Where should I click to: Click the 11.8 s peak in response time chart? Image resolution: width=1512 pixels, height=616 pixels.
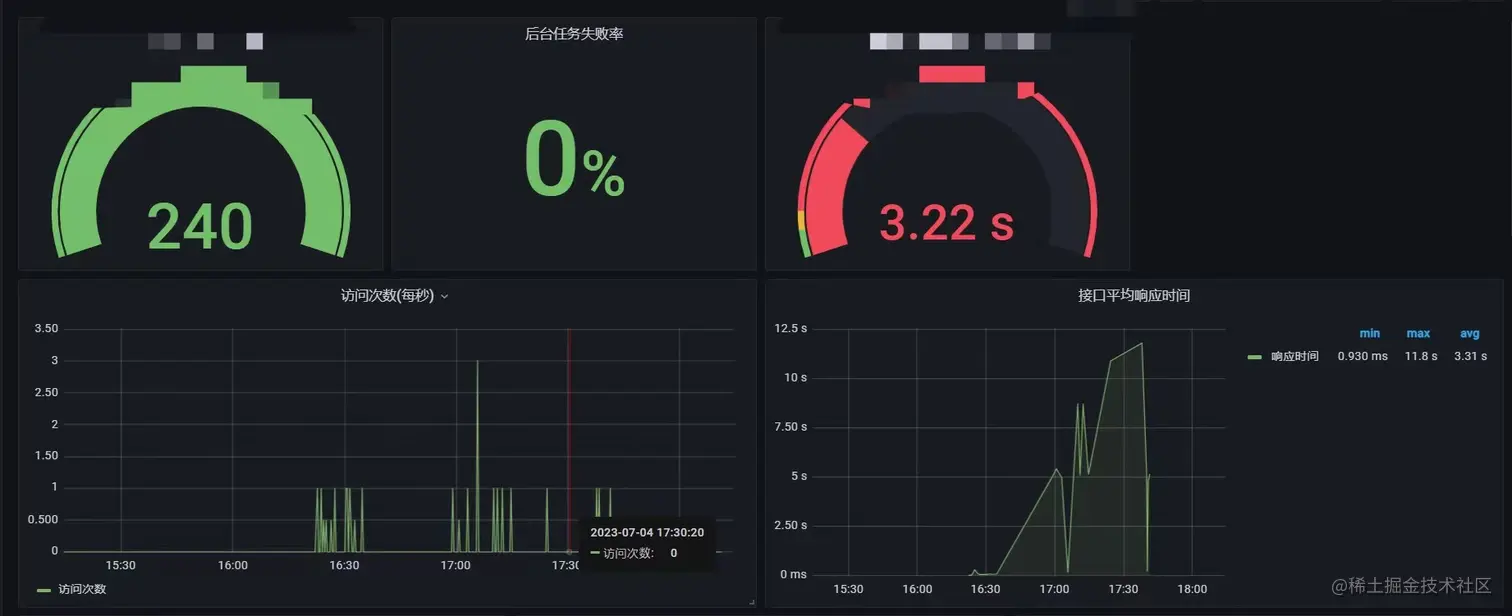pyautogui.click(x=1141, y=344)
